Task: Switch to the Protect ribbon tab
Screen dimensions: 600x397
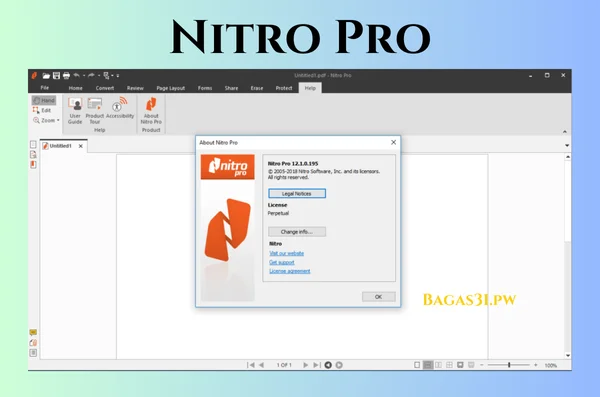Action: pyautogui.click(x=284, y=88)
